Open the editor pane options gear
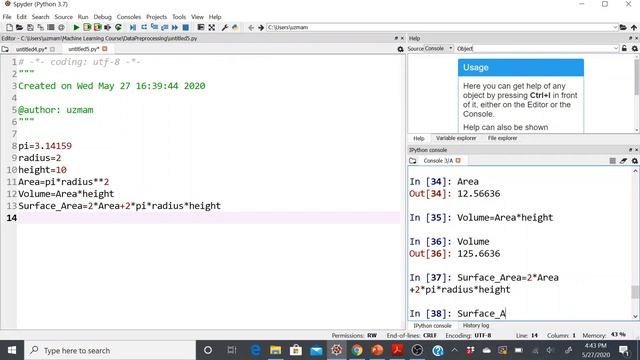 [400, 49]
